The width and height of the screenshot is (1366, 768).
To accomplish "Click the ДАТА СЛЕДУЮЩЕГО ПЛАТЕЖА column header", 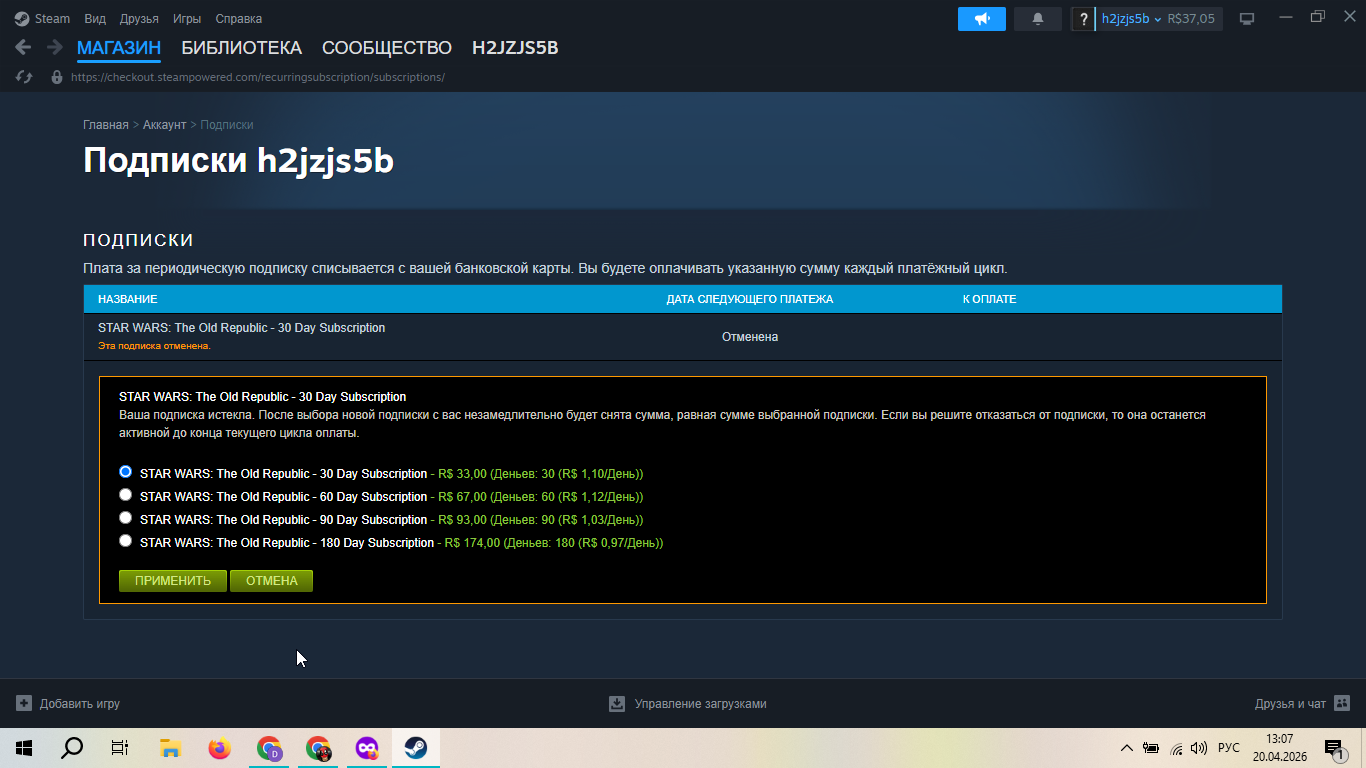I will tap(750, 299).
